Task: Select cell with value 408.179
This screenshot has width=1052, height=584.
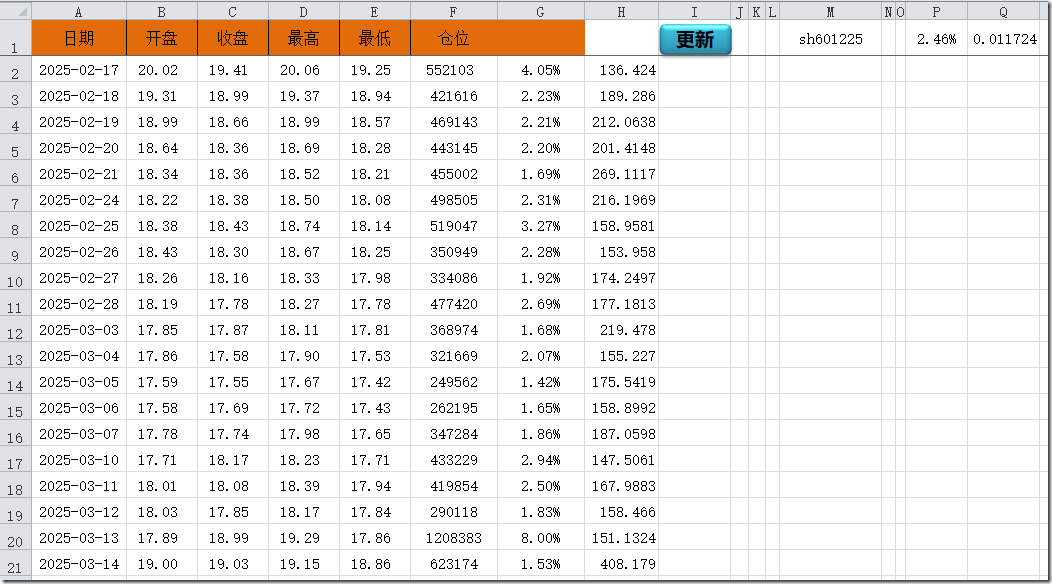Action: (x=621, y=563)
